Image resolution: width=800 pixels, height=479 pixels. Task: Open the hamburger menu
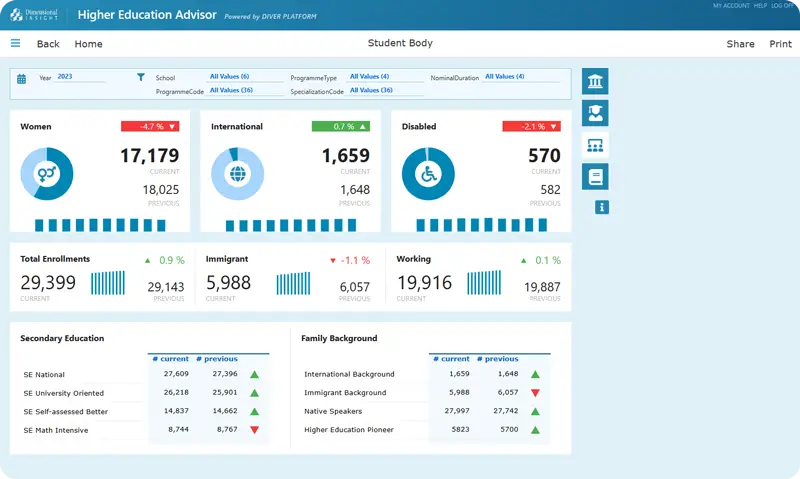coord(15,43)
